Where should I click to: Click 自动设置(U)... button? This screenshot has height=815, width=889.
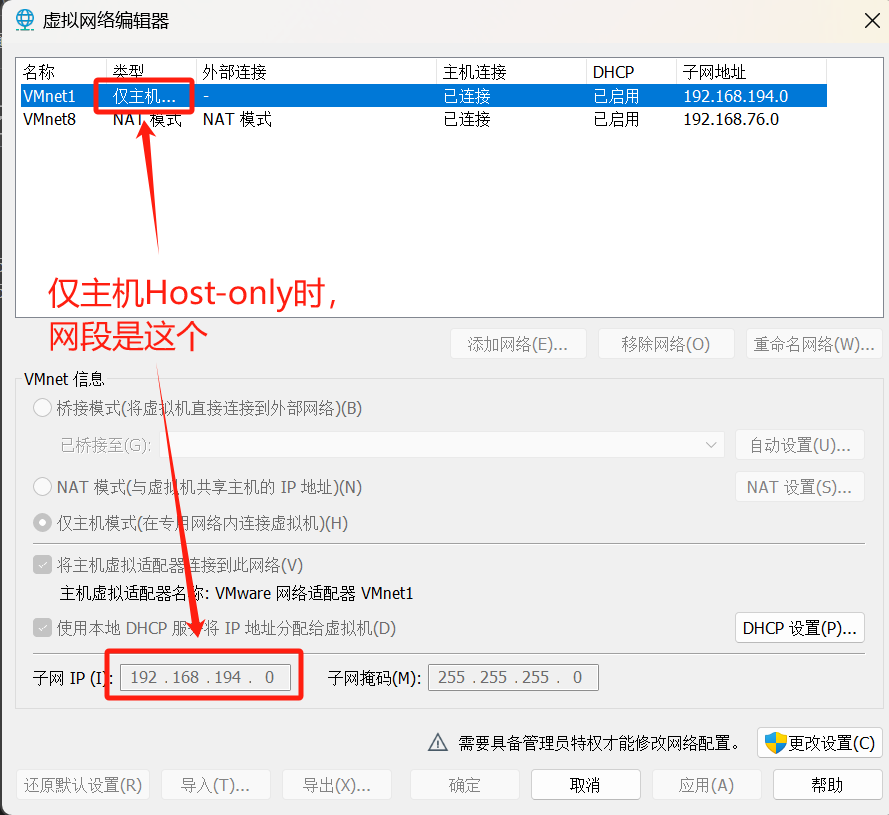click(800, 445)
